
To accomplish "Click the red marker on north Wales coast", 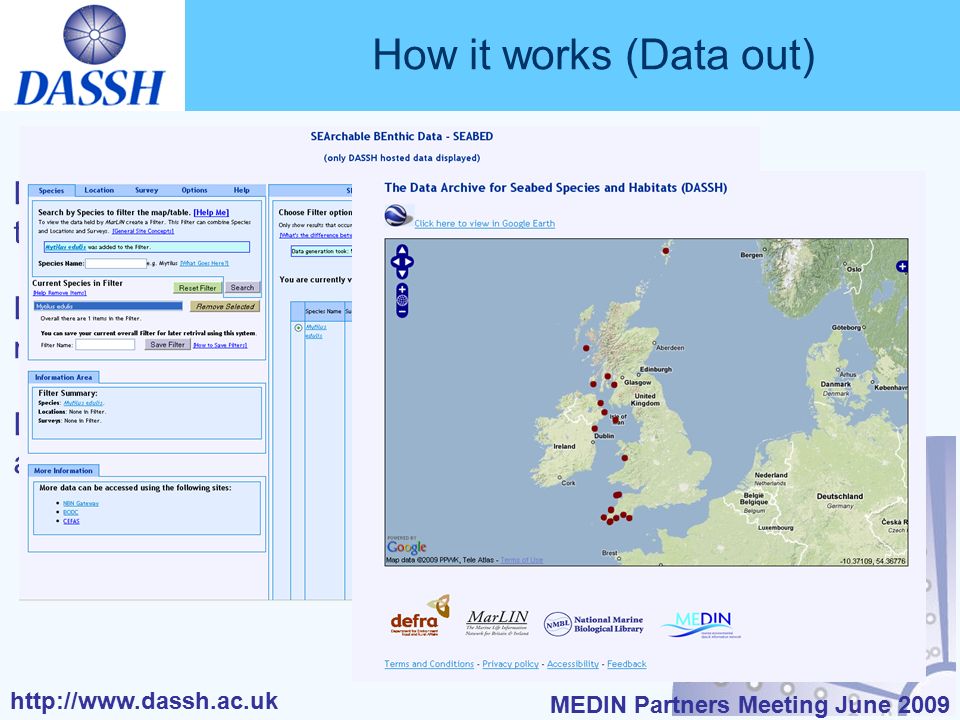I will pyautogui.click(x=624, y=458).
